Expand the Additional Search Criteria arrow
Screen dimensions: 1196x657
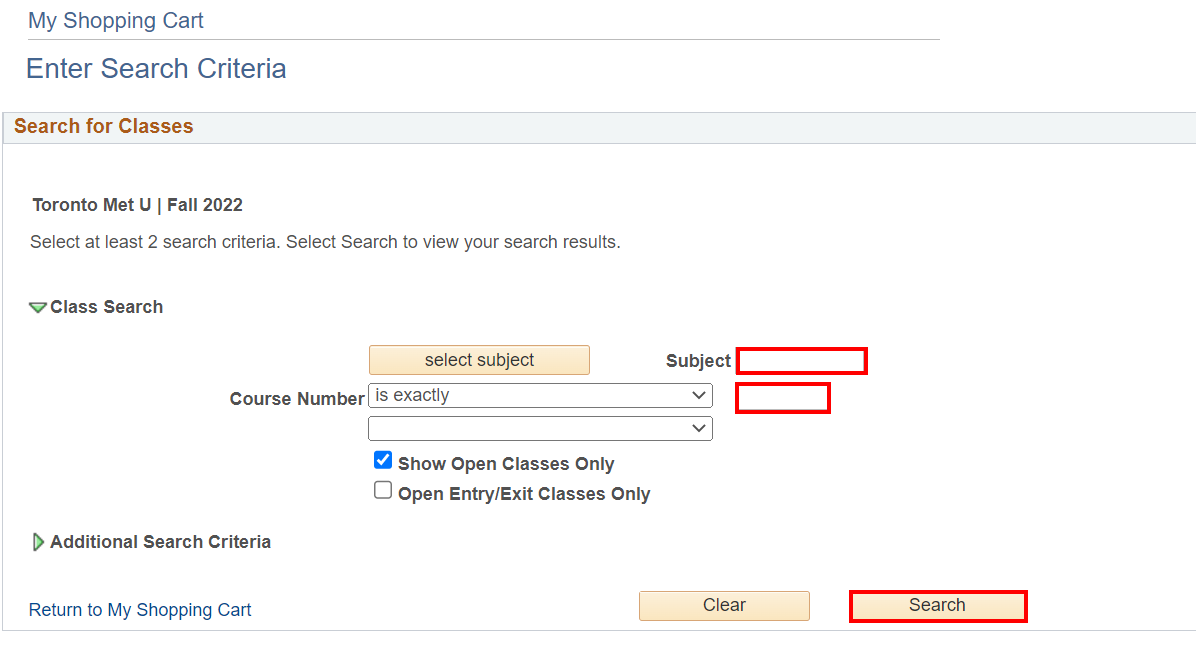click(39, 542)
